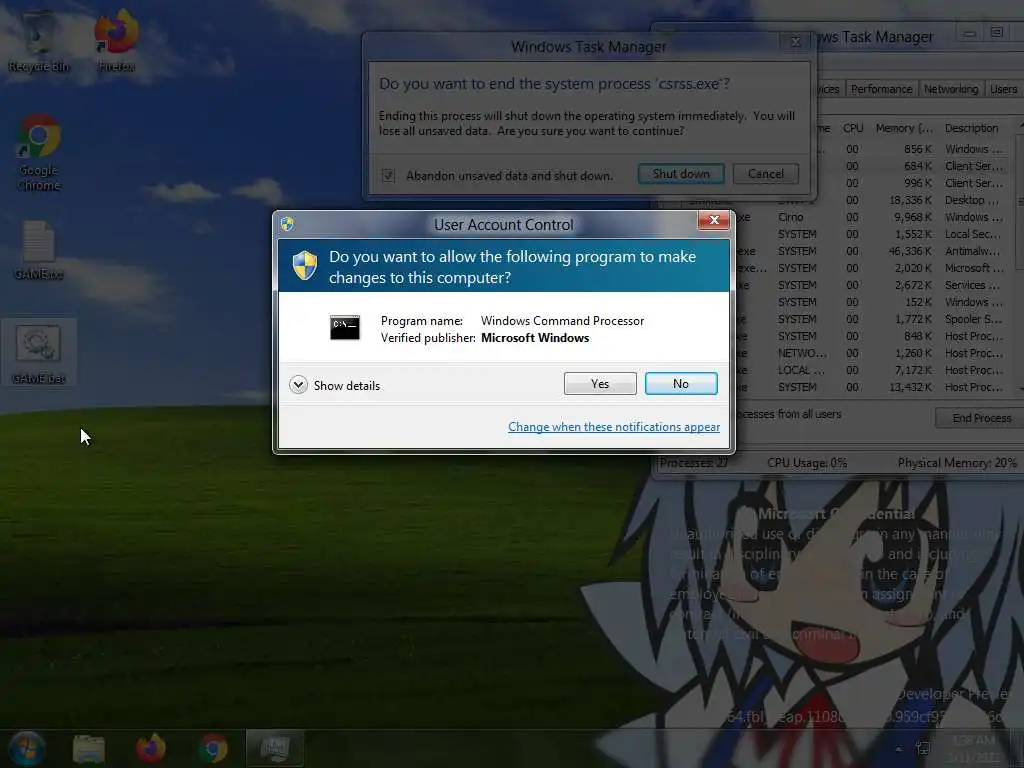Click the UAC shield icon in the title bar
The width and height of the screenshot is (1024, 768).
(x=287, y=225)
